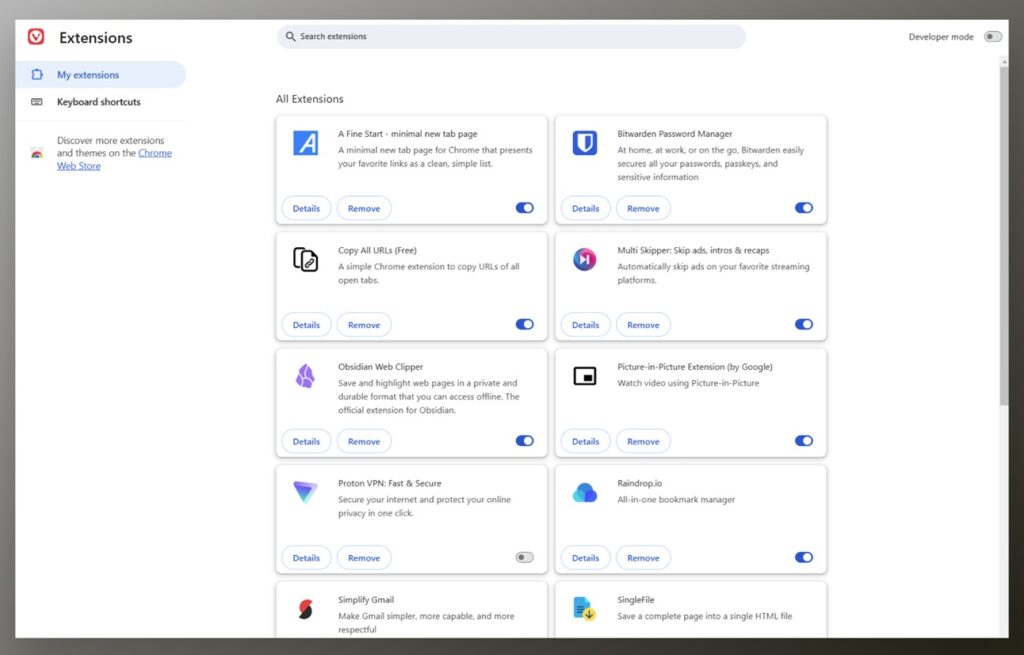Click the search magnifier icon
This screenshot has height=655, width=1024.
click(x=291, y=37)
